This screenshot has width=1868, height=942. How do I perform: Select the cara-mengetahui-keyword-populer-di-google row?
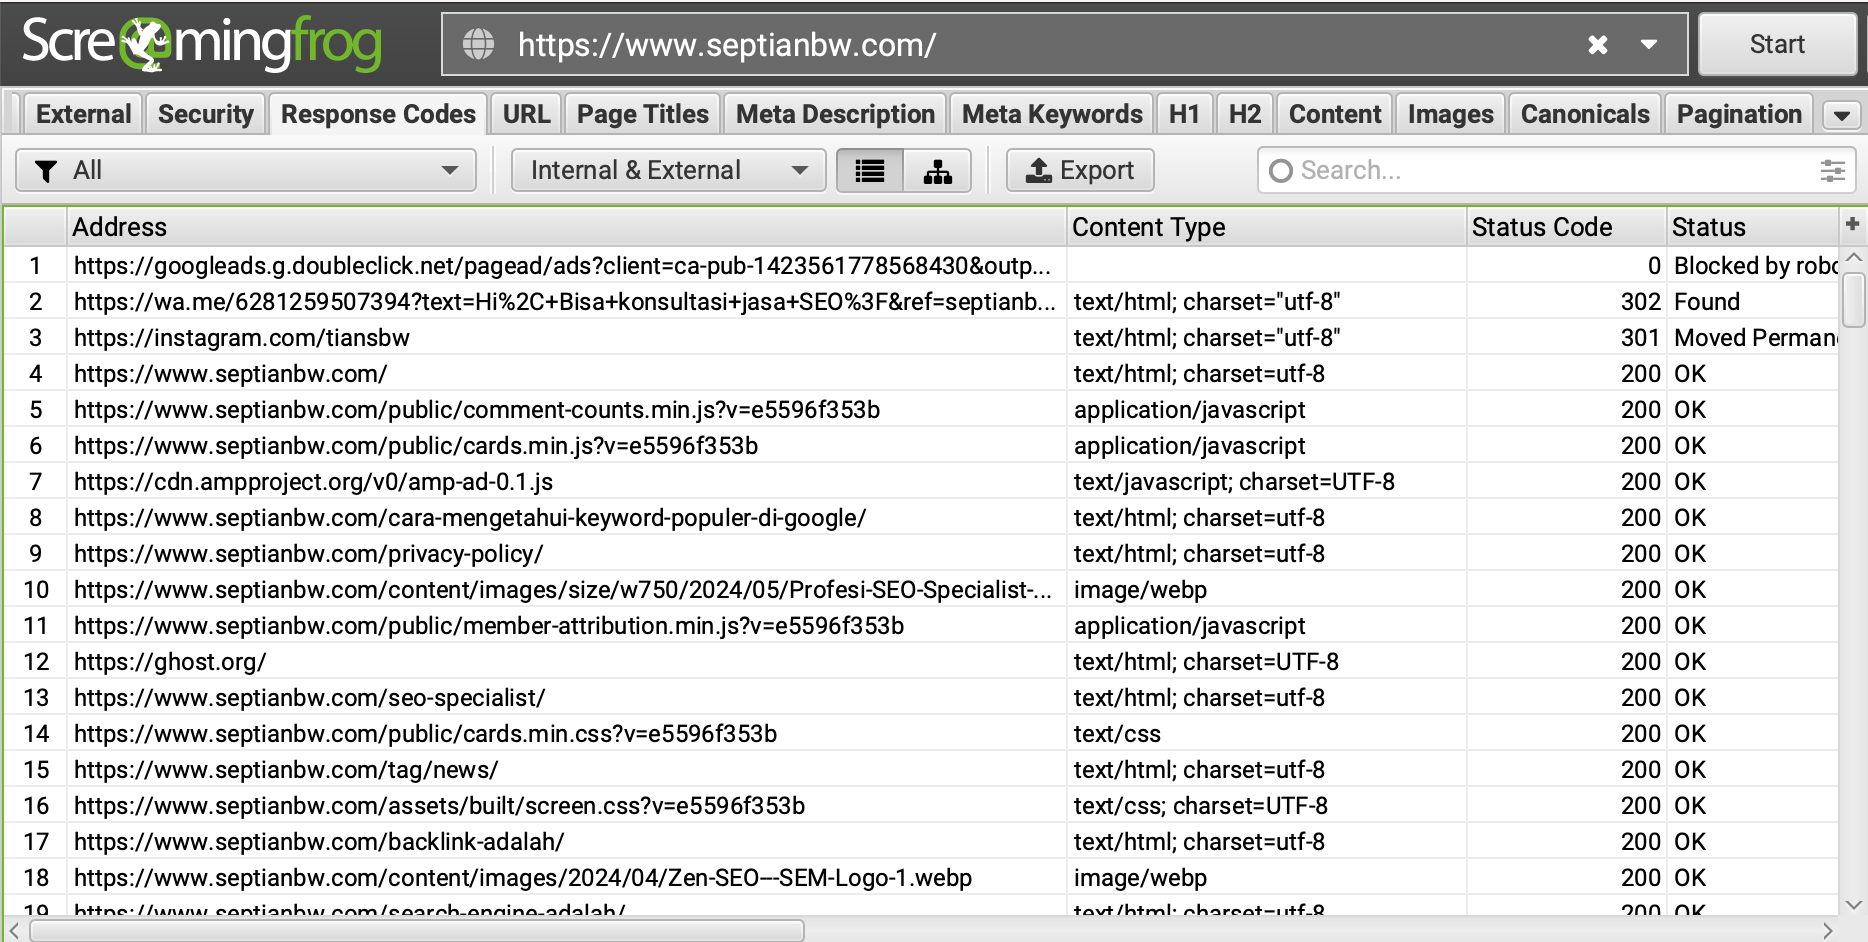pyautogui.click(x=920, y=517)
